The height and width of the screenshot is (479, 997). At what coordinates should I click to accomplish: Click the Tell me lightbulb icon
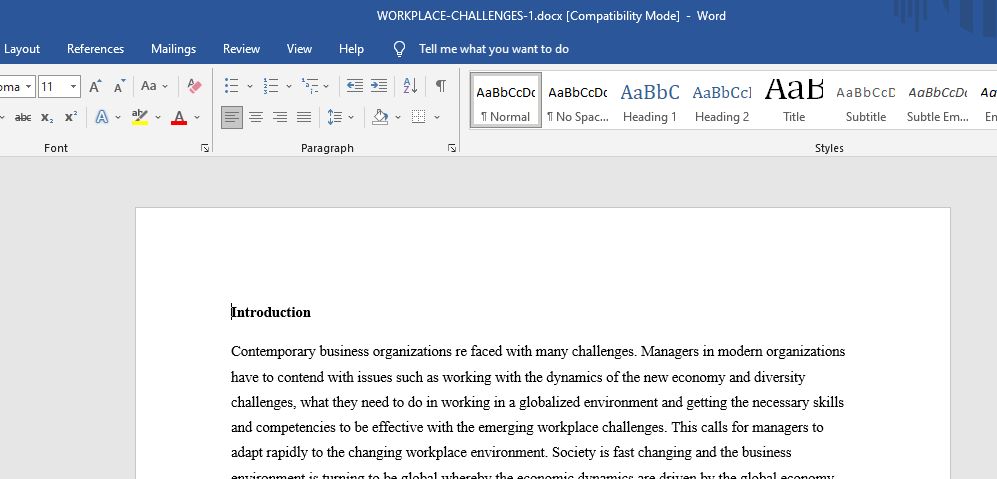click(x=399, y=49)
